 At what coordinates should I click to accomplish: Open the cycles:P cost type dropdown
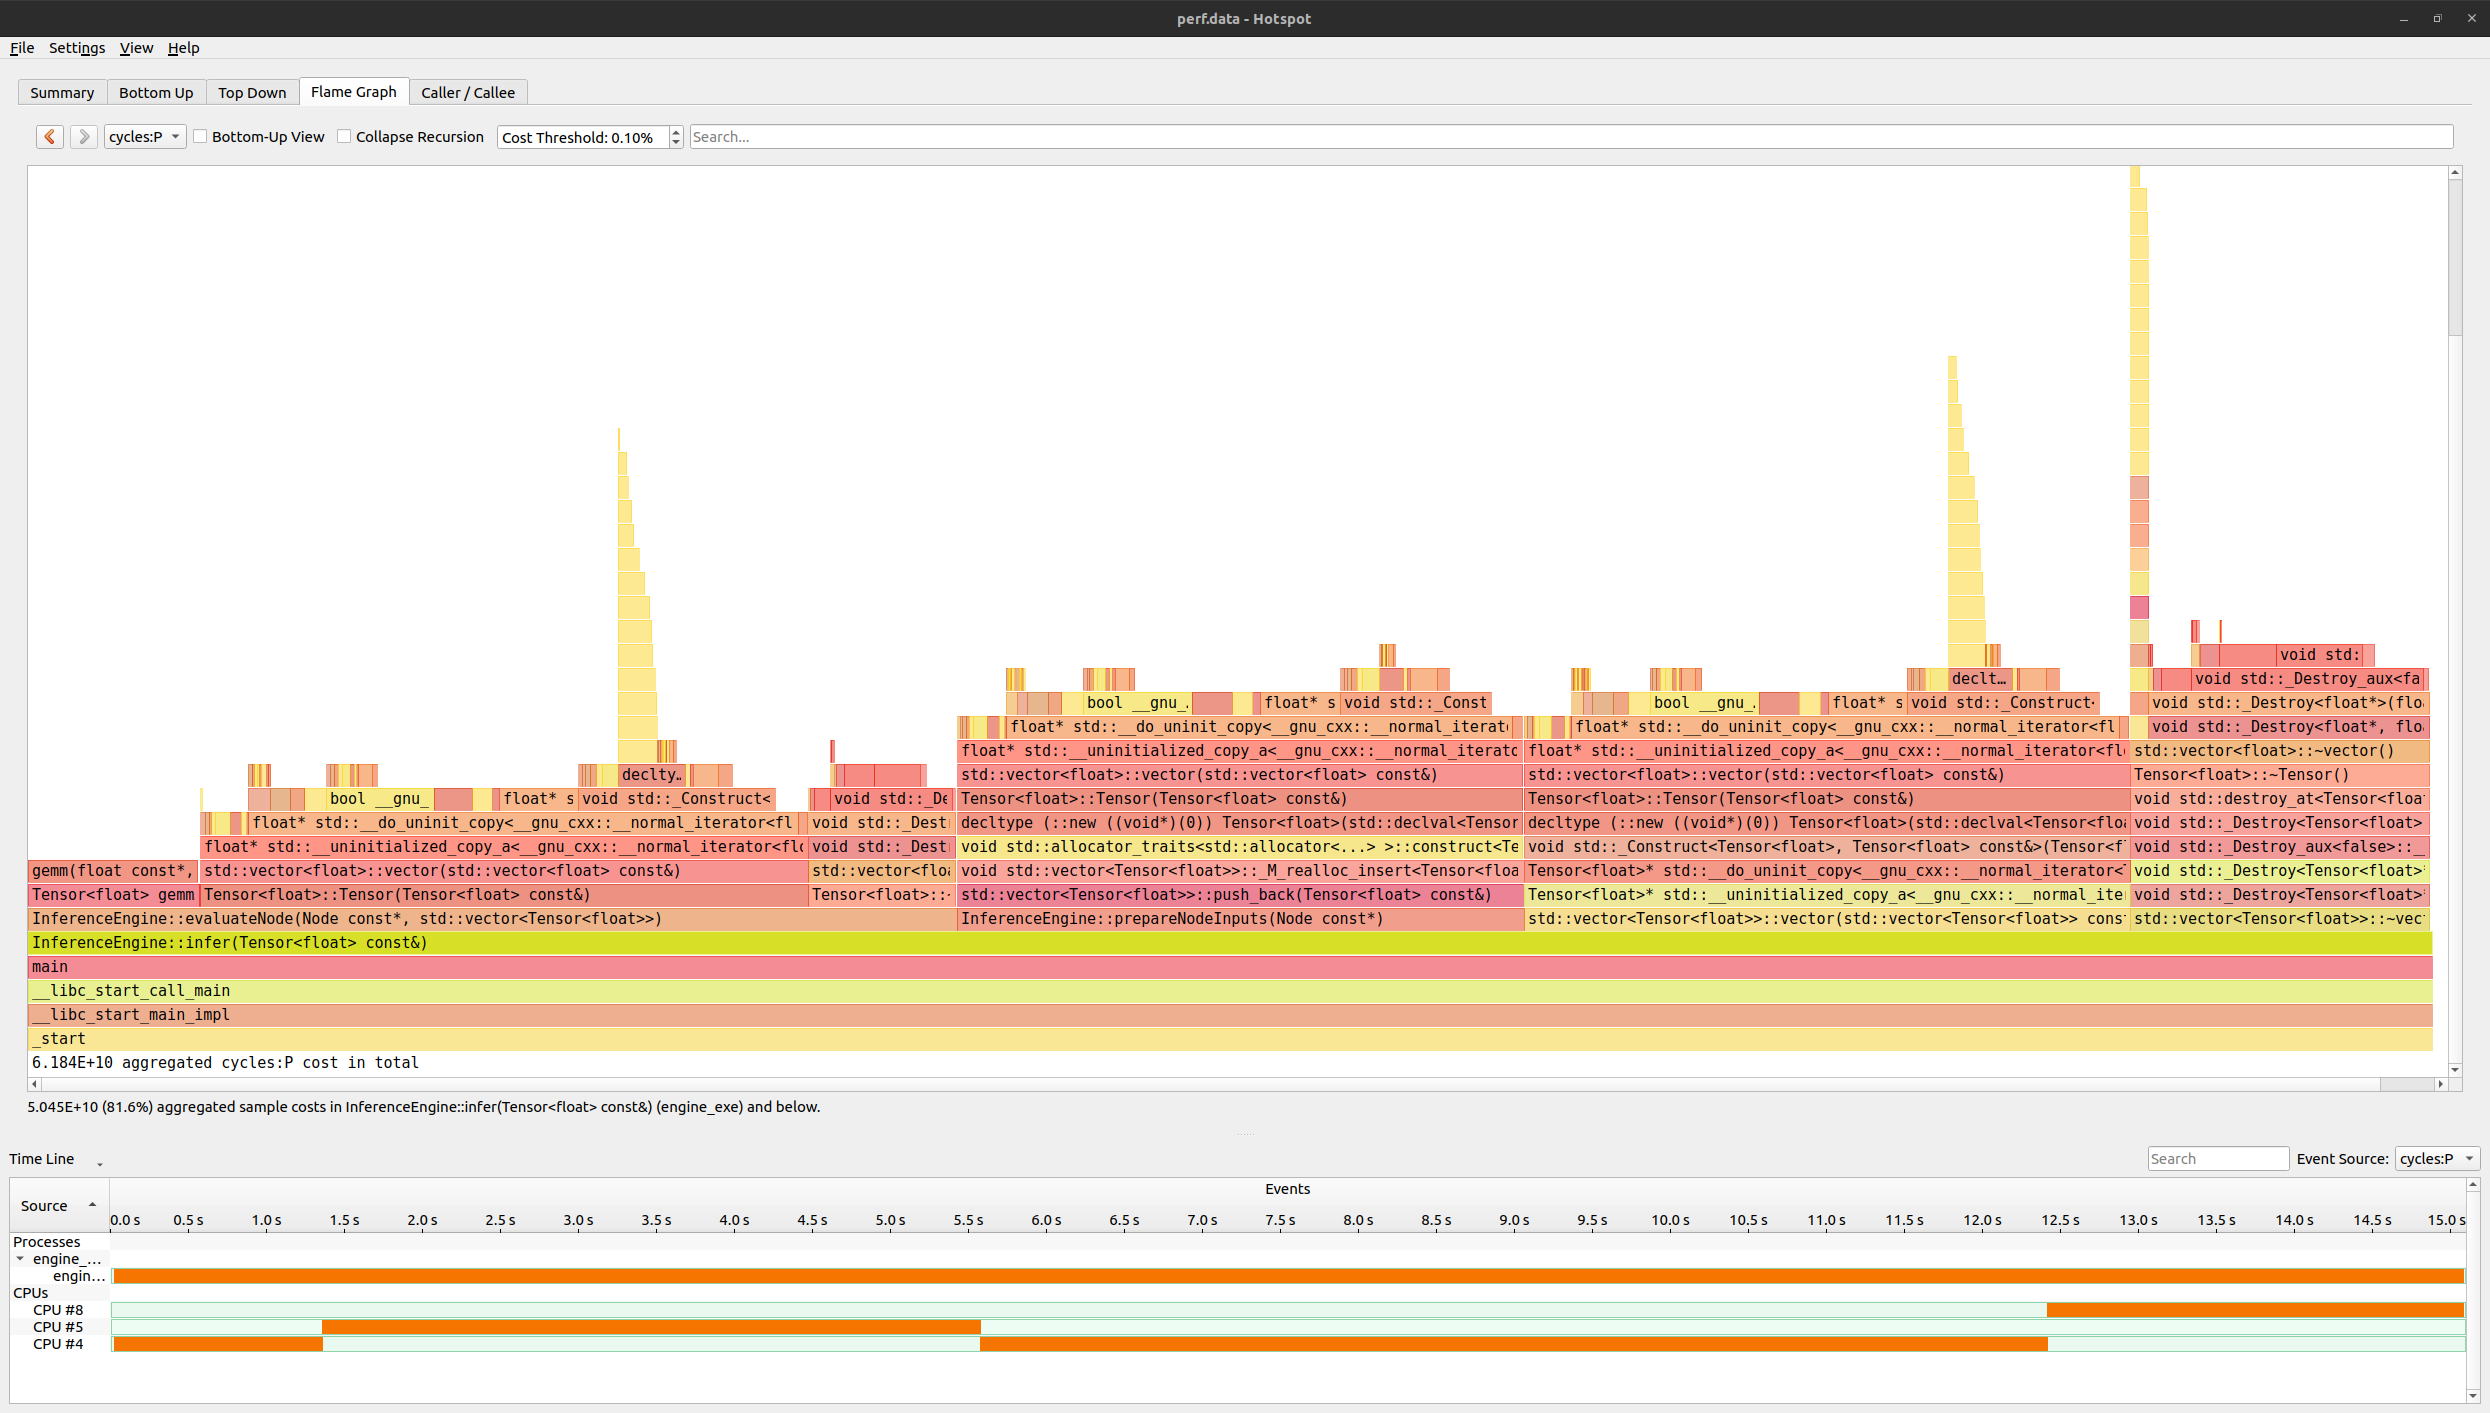click(145, 137)
